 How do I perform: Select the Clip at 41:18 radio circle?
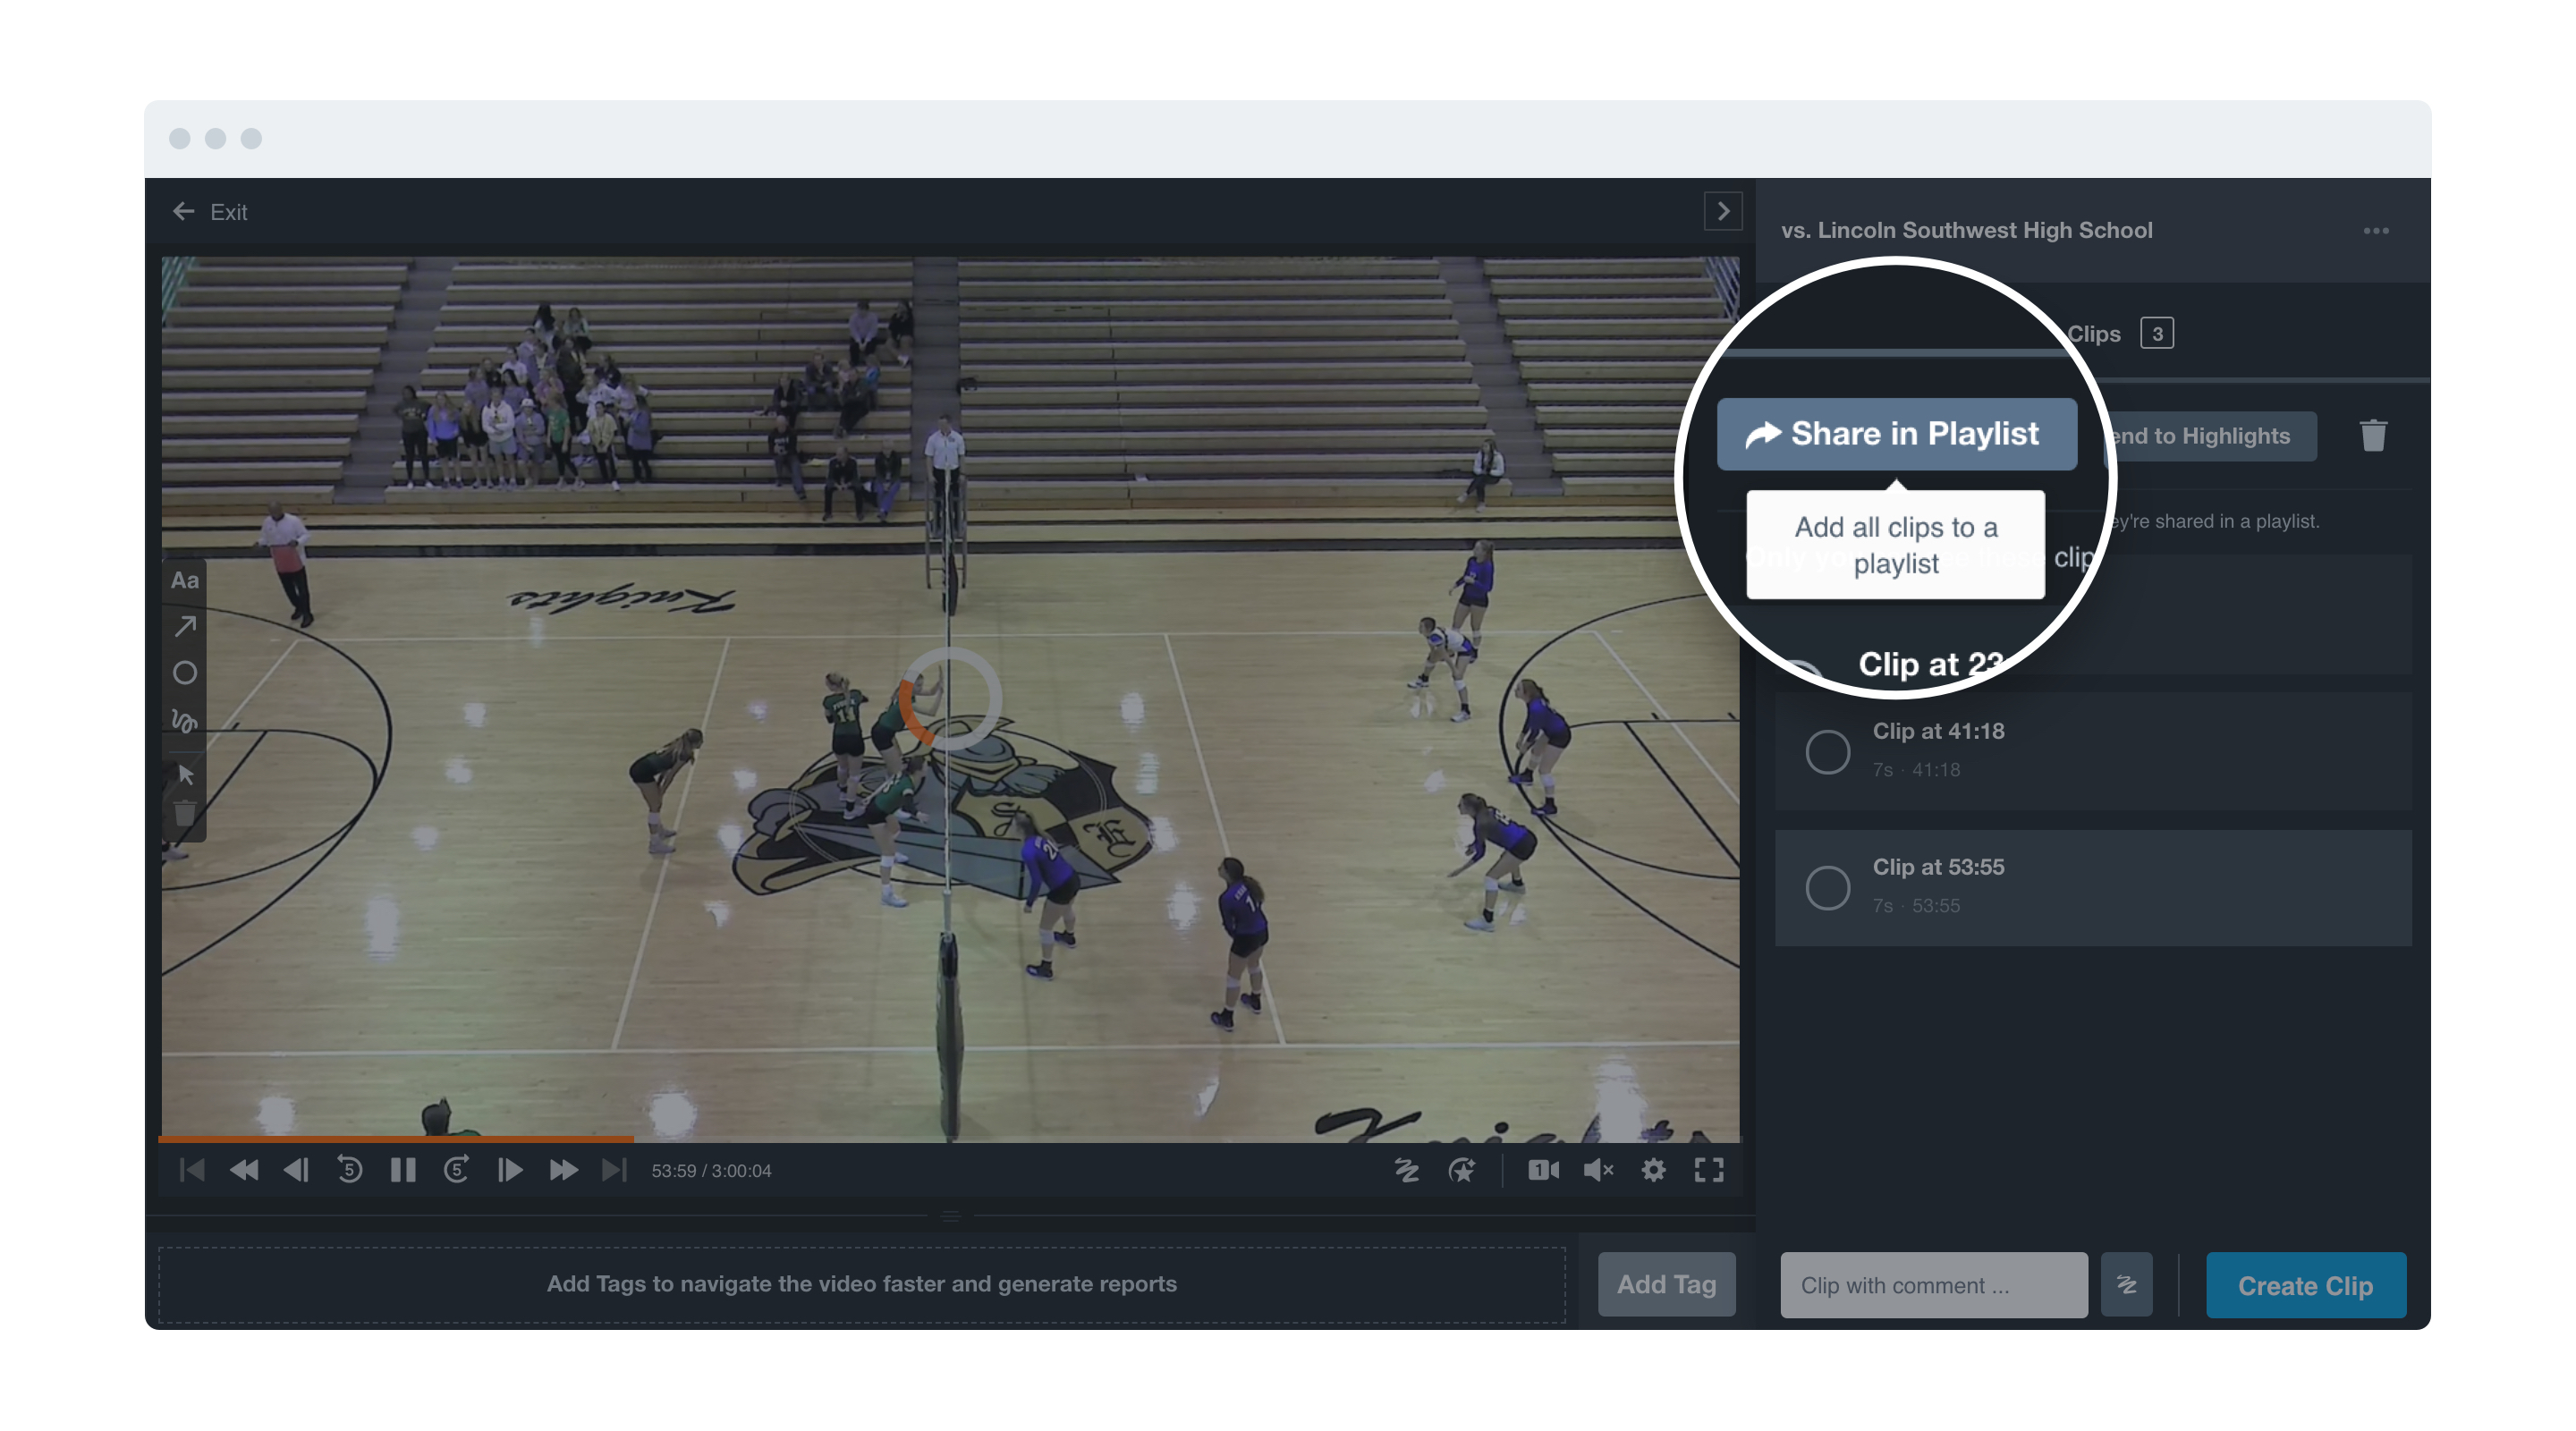[1827, 751]
